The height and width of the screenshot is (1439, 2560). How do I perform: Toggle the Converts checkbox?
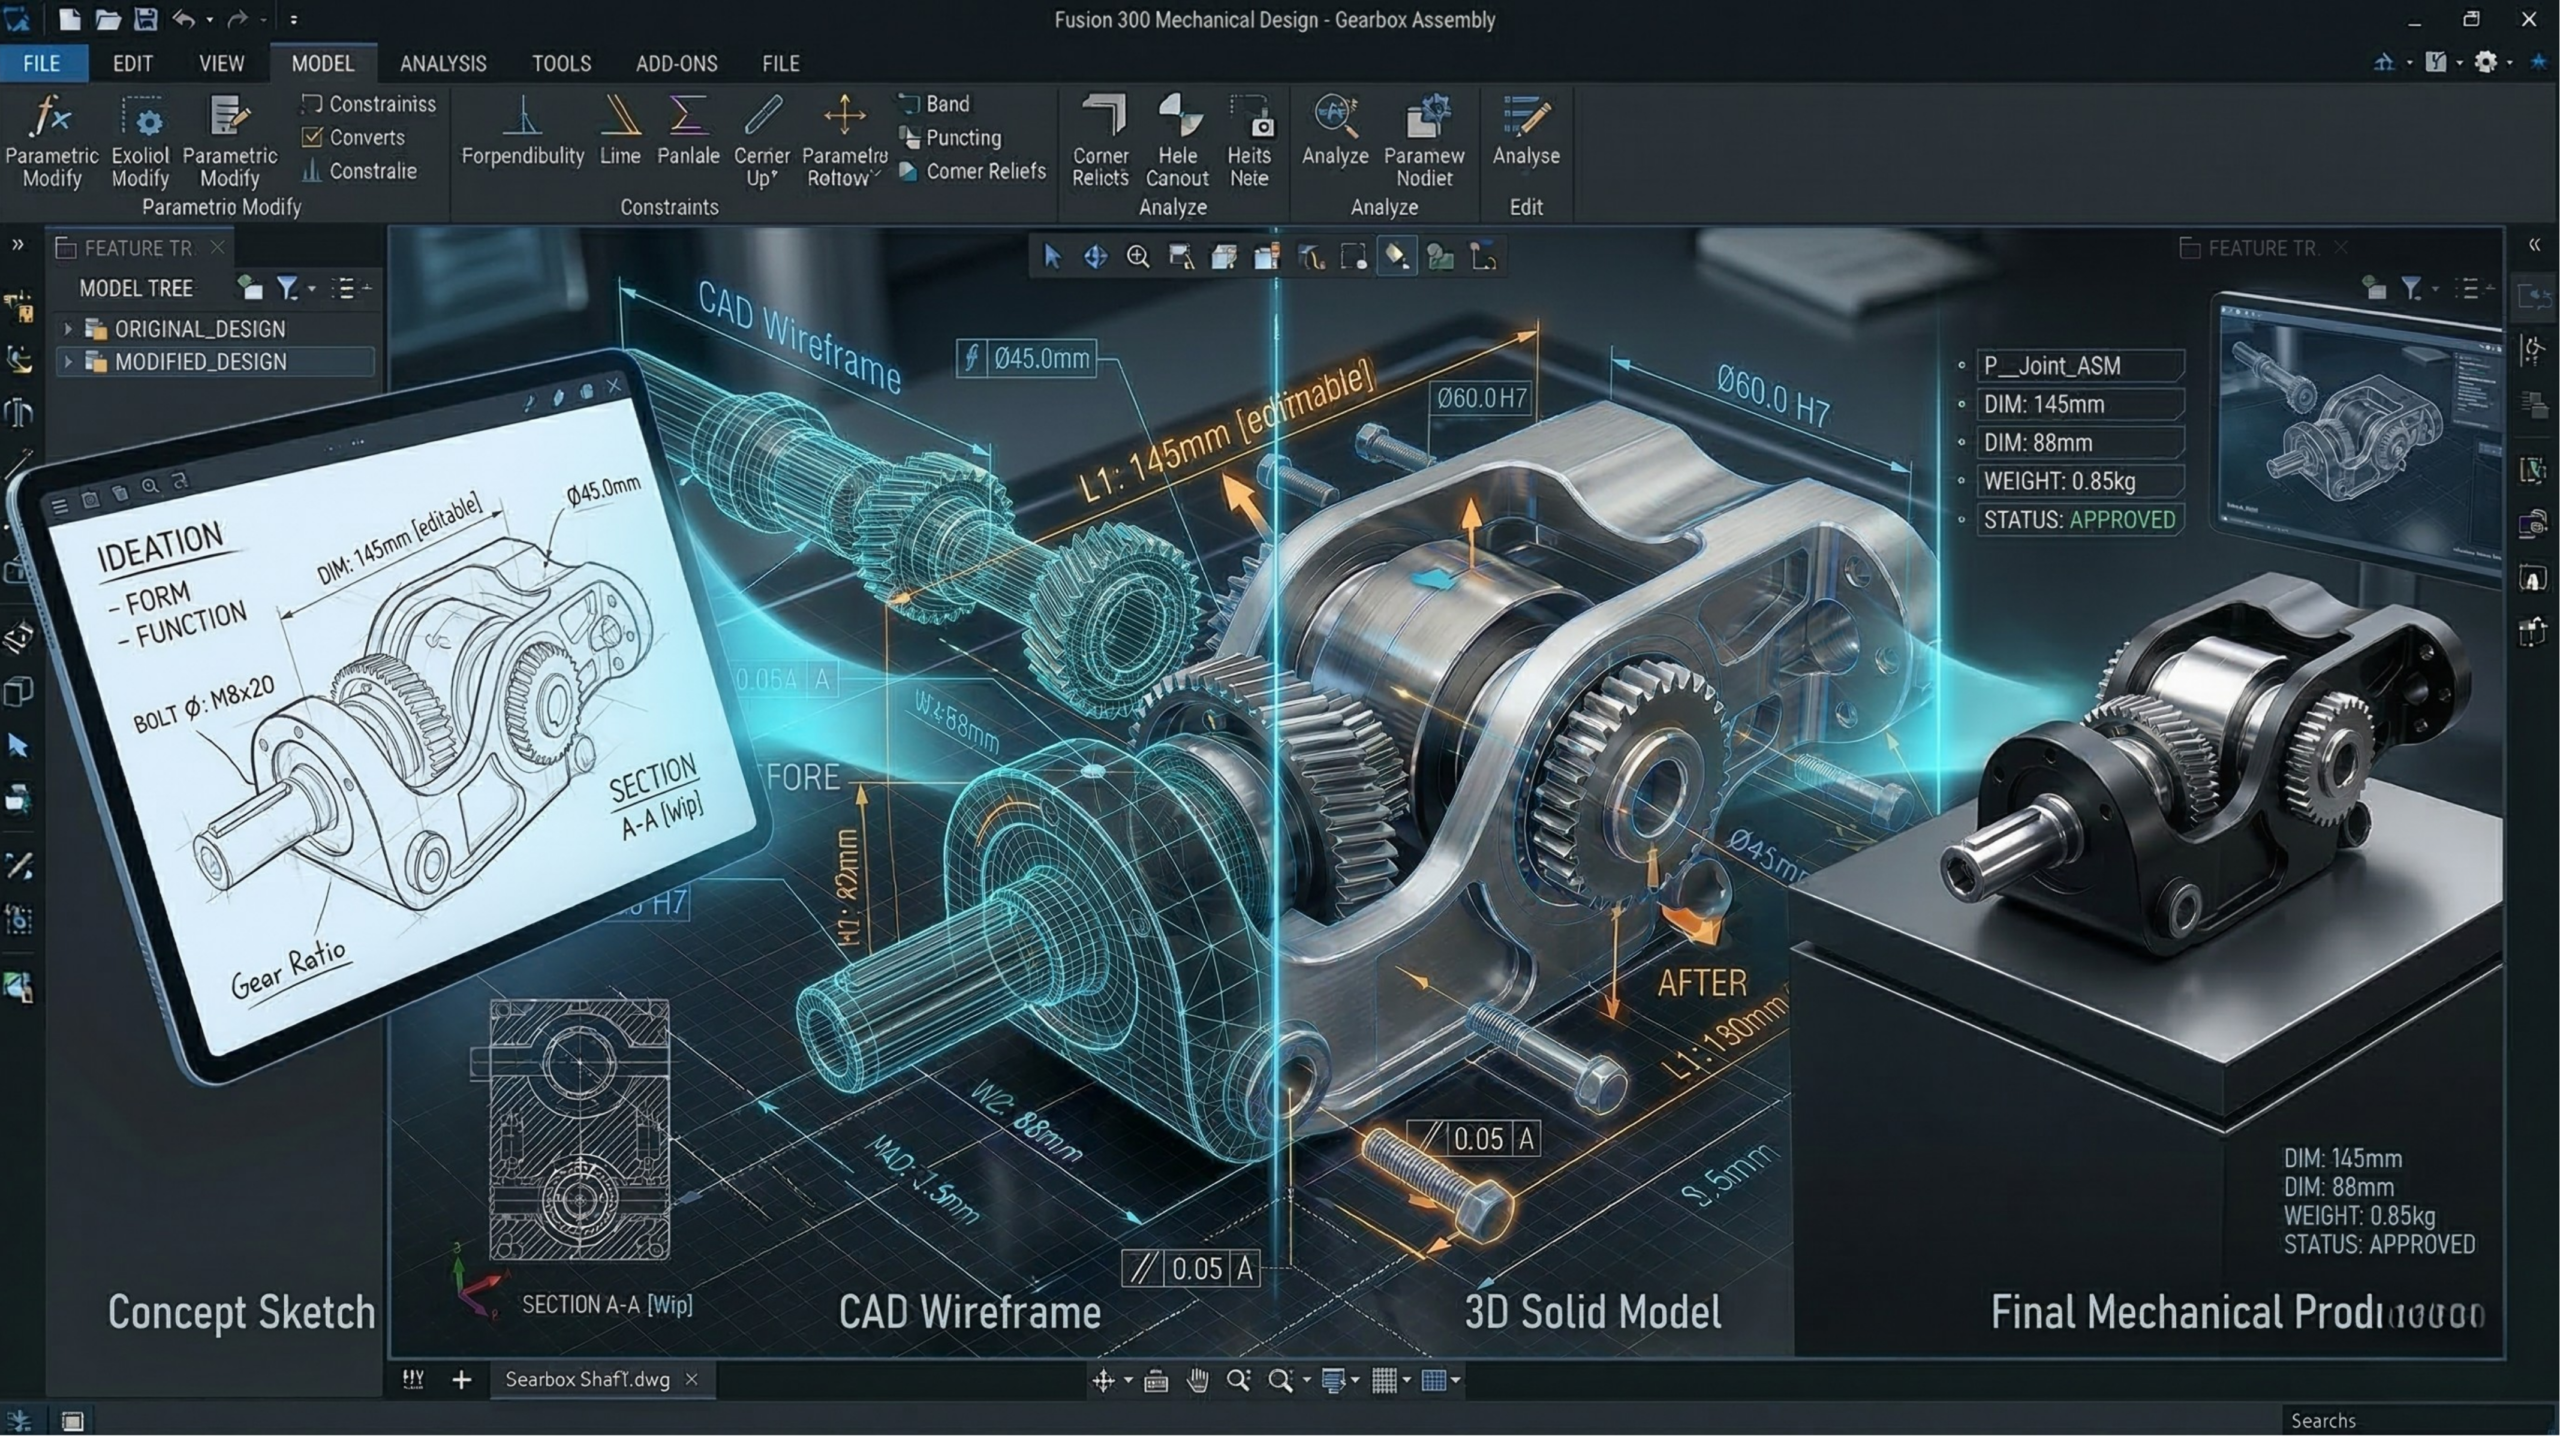(x=312, y=137)
